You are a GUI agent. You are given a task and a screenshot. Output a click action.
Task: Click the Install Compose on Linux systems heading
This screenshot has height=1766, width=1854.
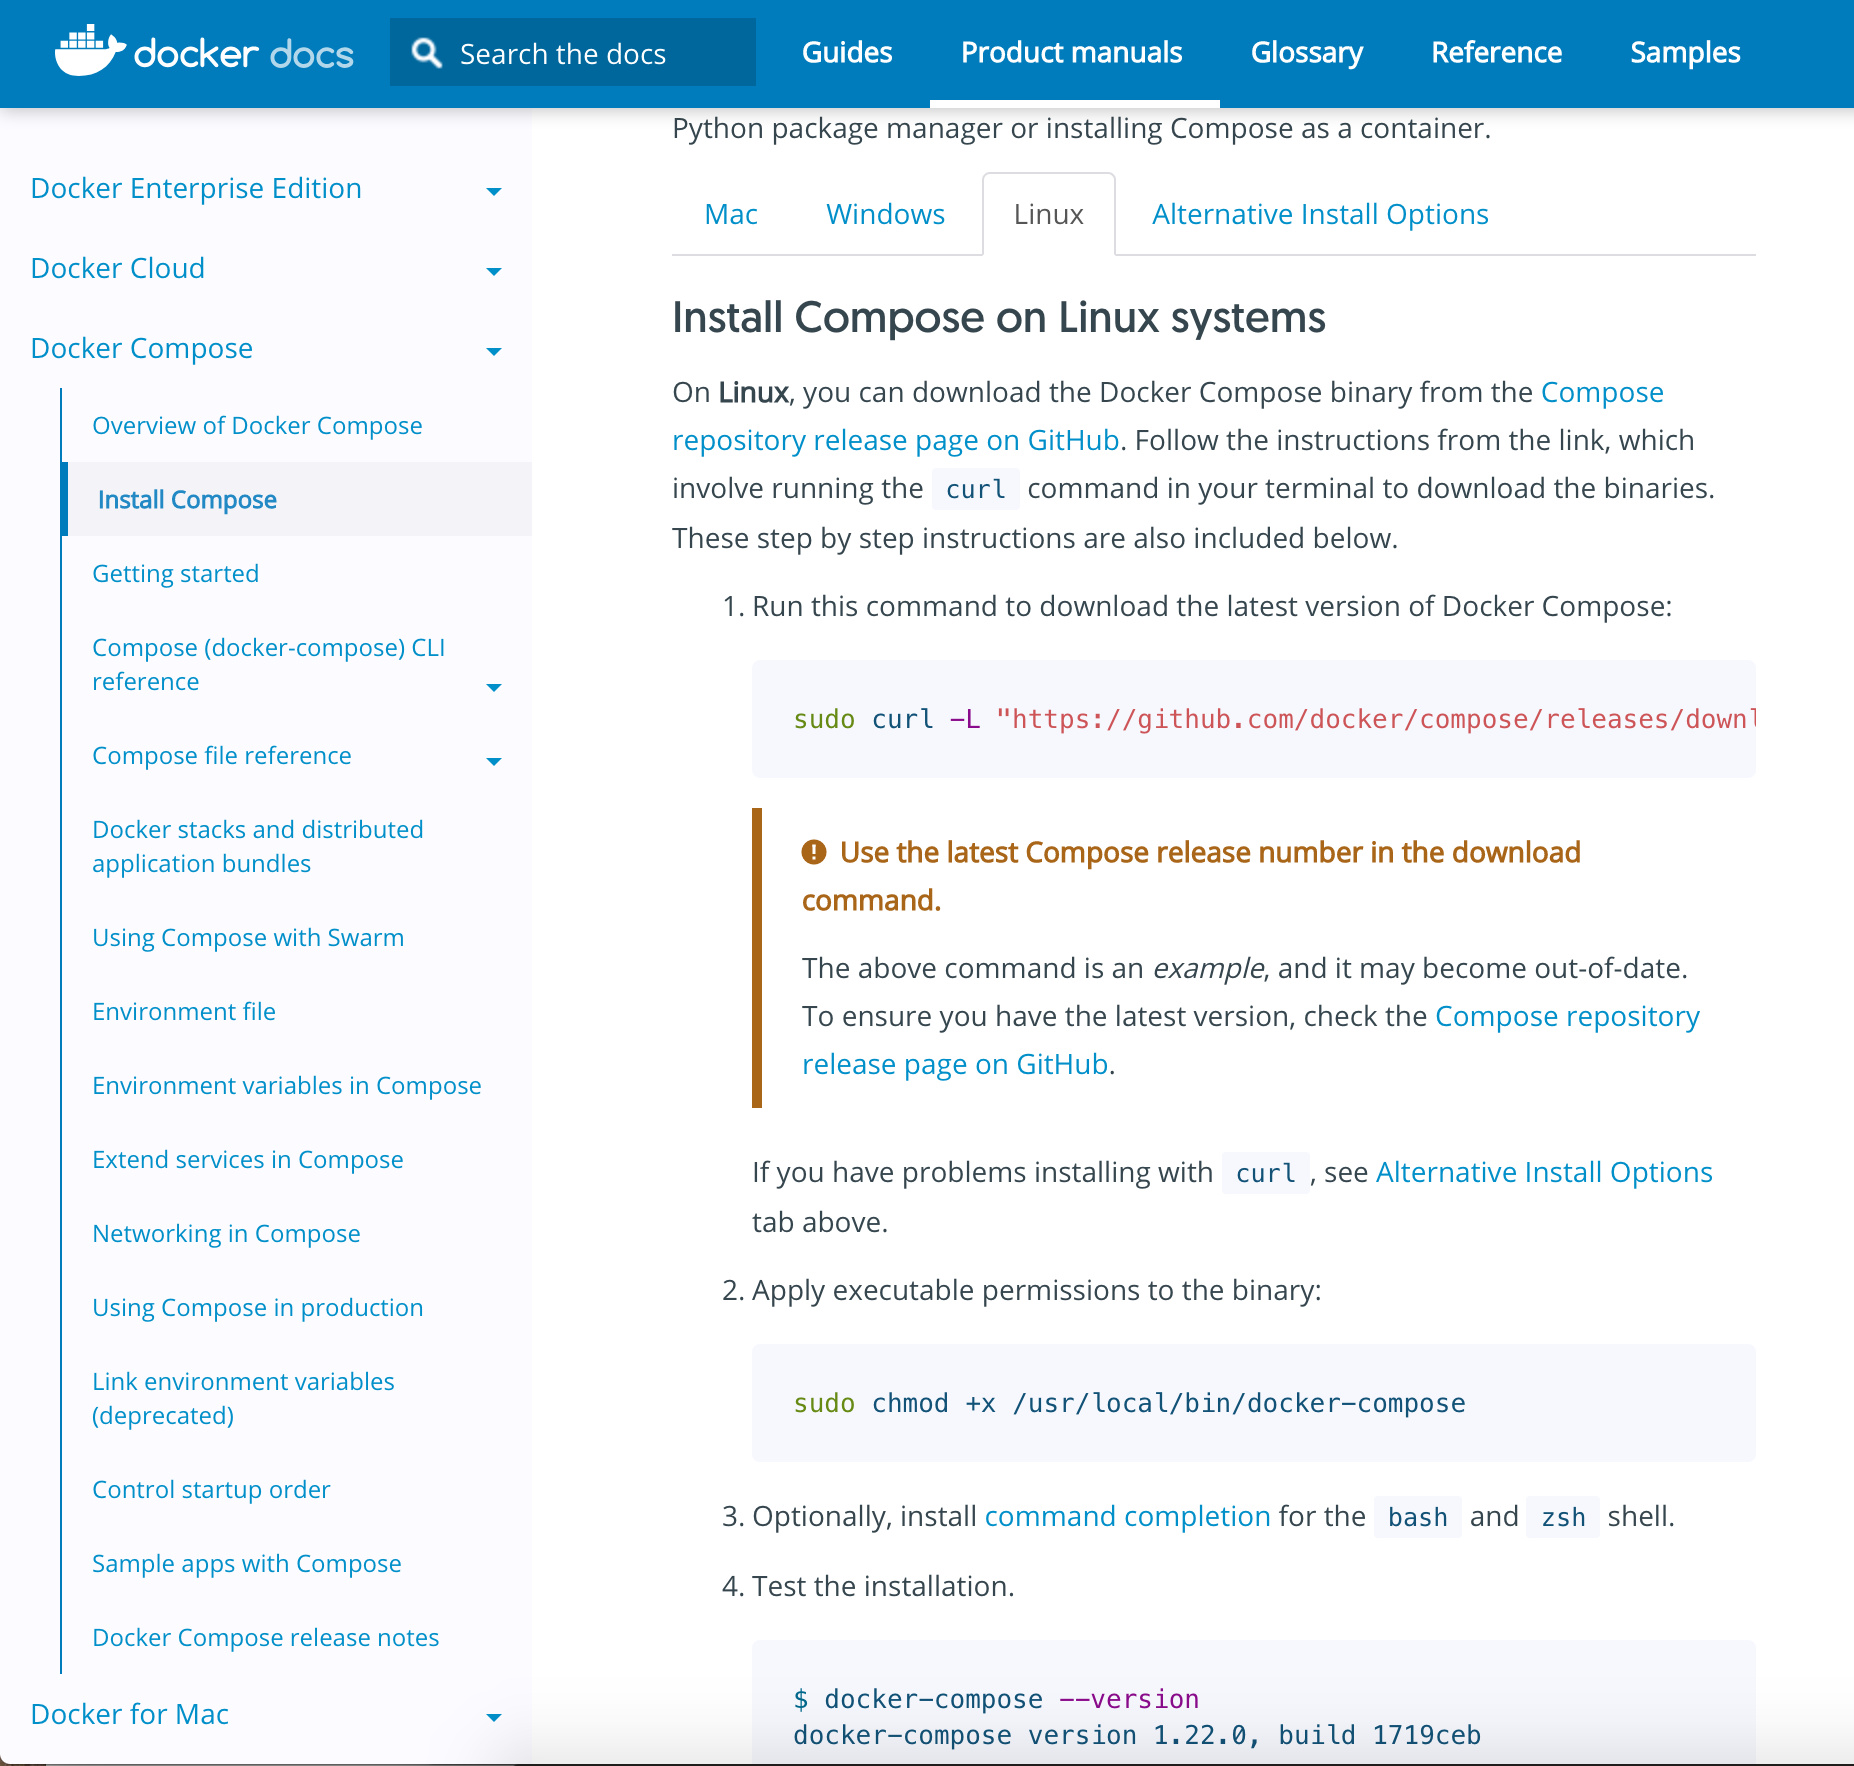998,317
